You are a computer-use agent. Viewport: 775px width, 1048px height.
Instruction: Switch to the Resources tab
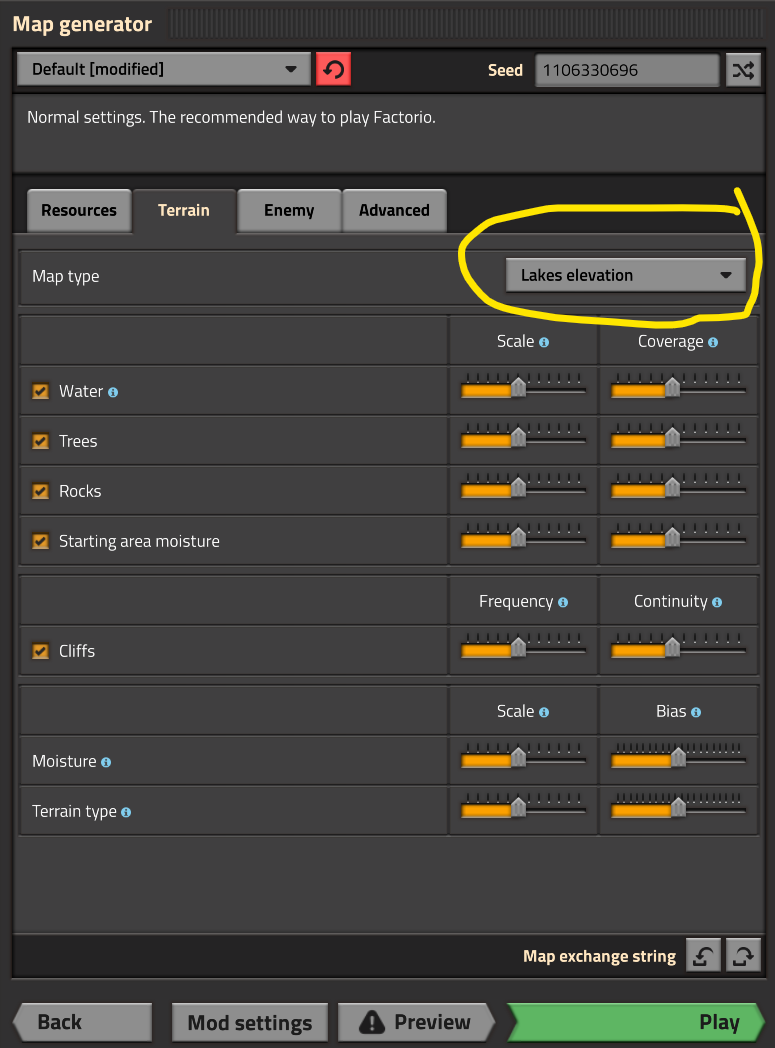[x=79, y=211]
